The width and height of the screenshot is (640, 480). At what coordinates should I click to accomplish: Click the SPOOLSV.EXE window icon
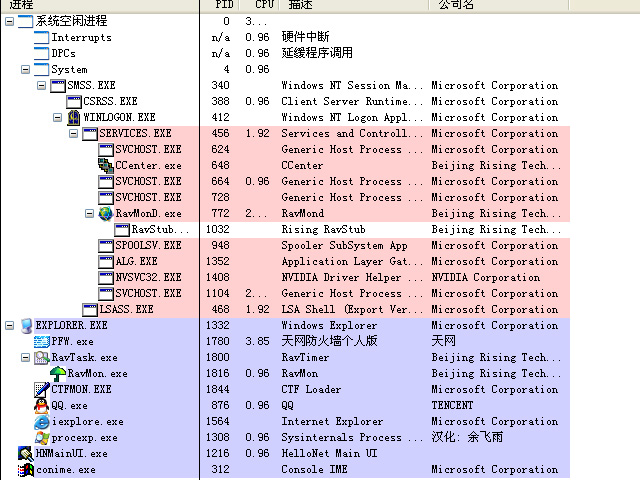pos(106,246)
